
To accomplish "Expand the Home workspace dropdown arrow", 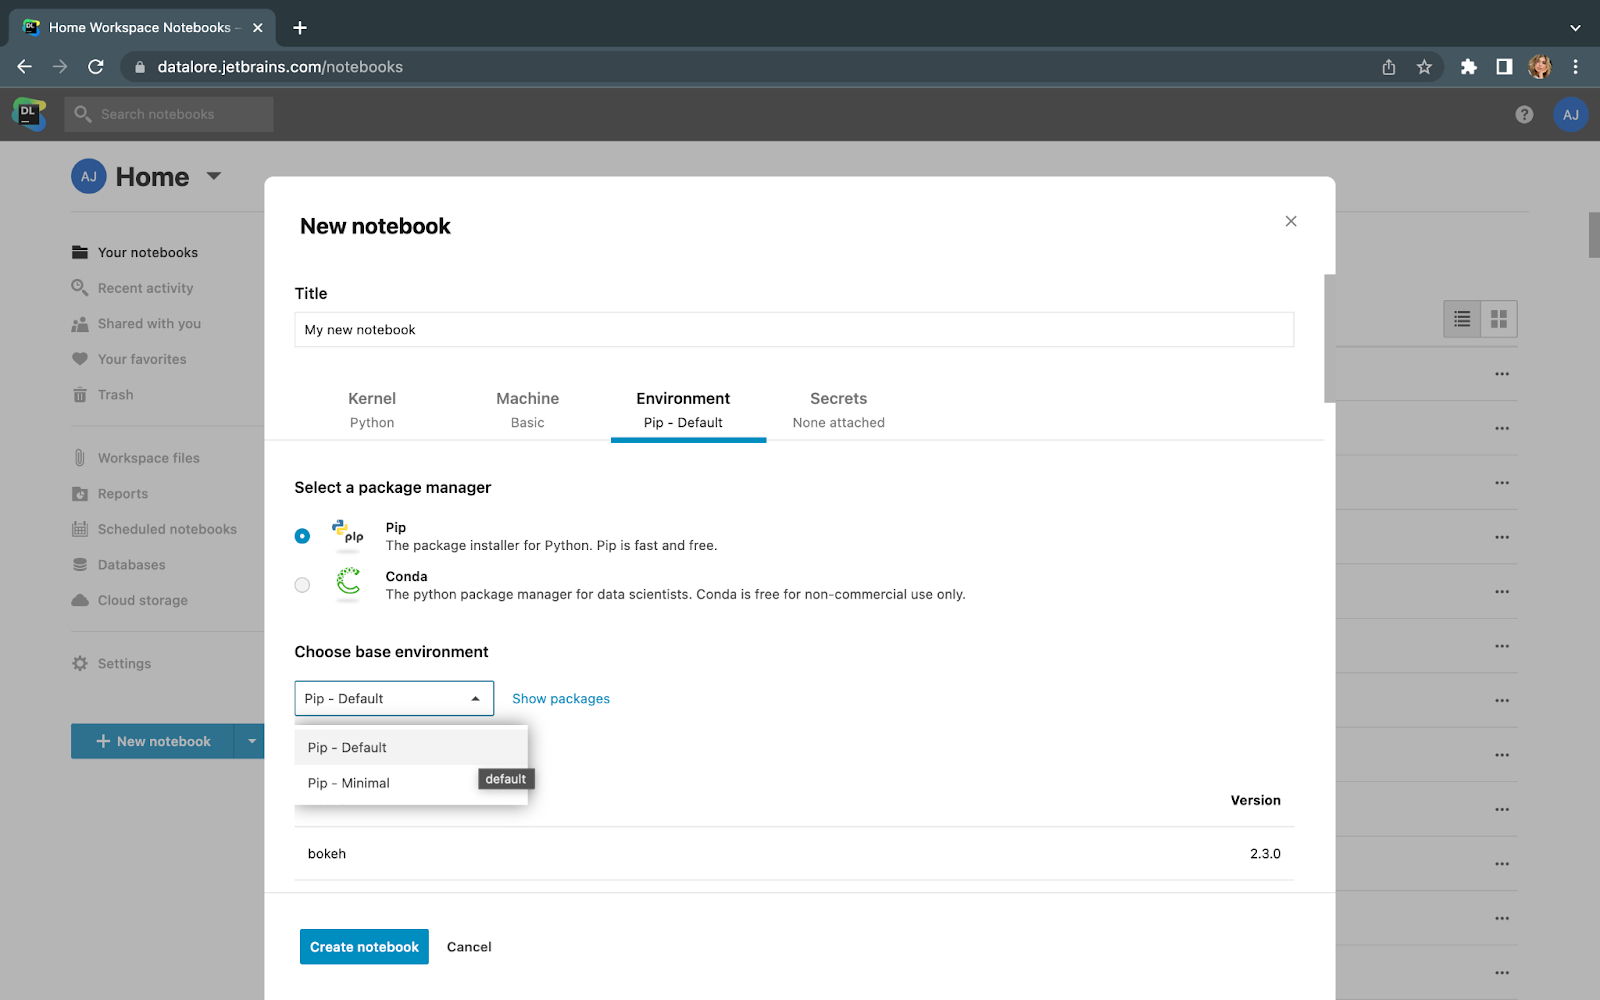I will pos(214,176).
